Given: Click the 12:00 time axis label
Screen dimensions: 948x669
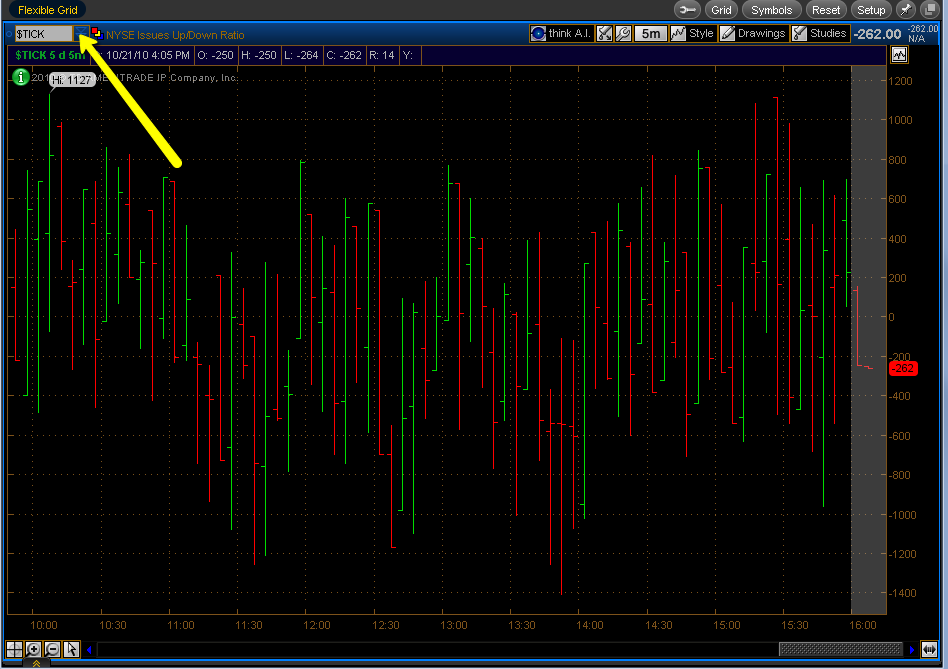Looking at the screenshot, I should [317, 625].
